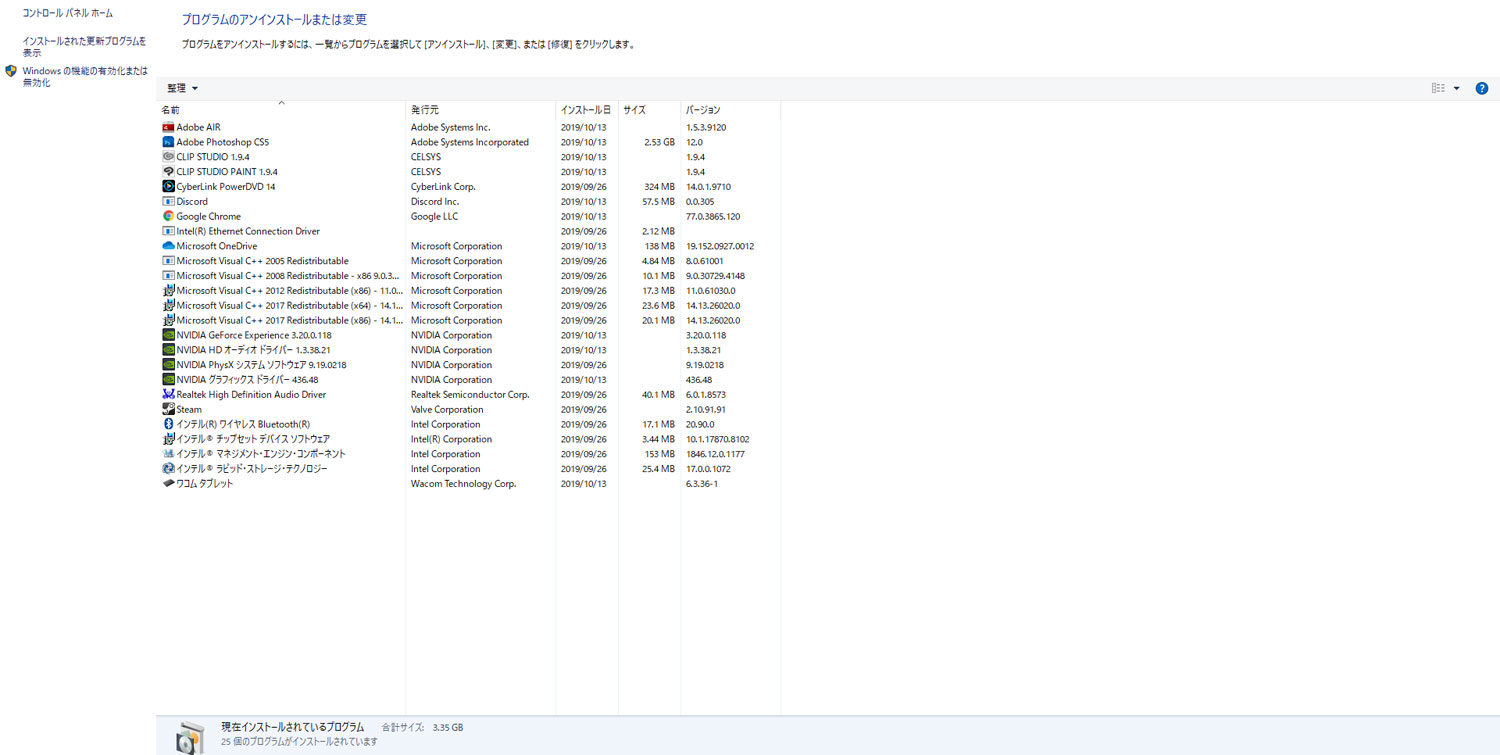Select the Realtek High Definition Audio icon
The height and width of the screenshot is (755, 1500).
[168, 394]
